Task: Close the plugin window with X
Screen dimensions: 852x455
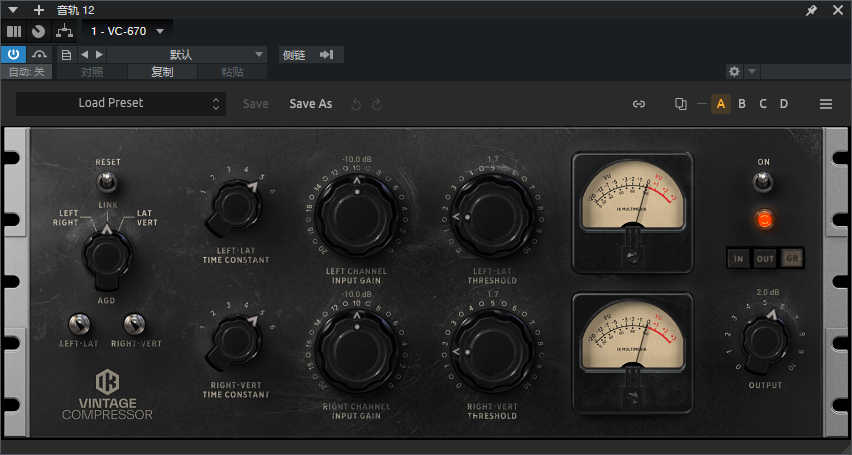Action: [x=837, y=10]
